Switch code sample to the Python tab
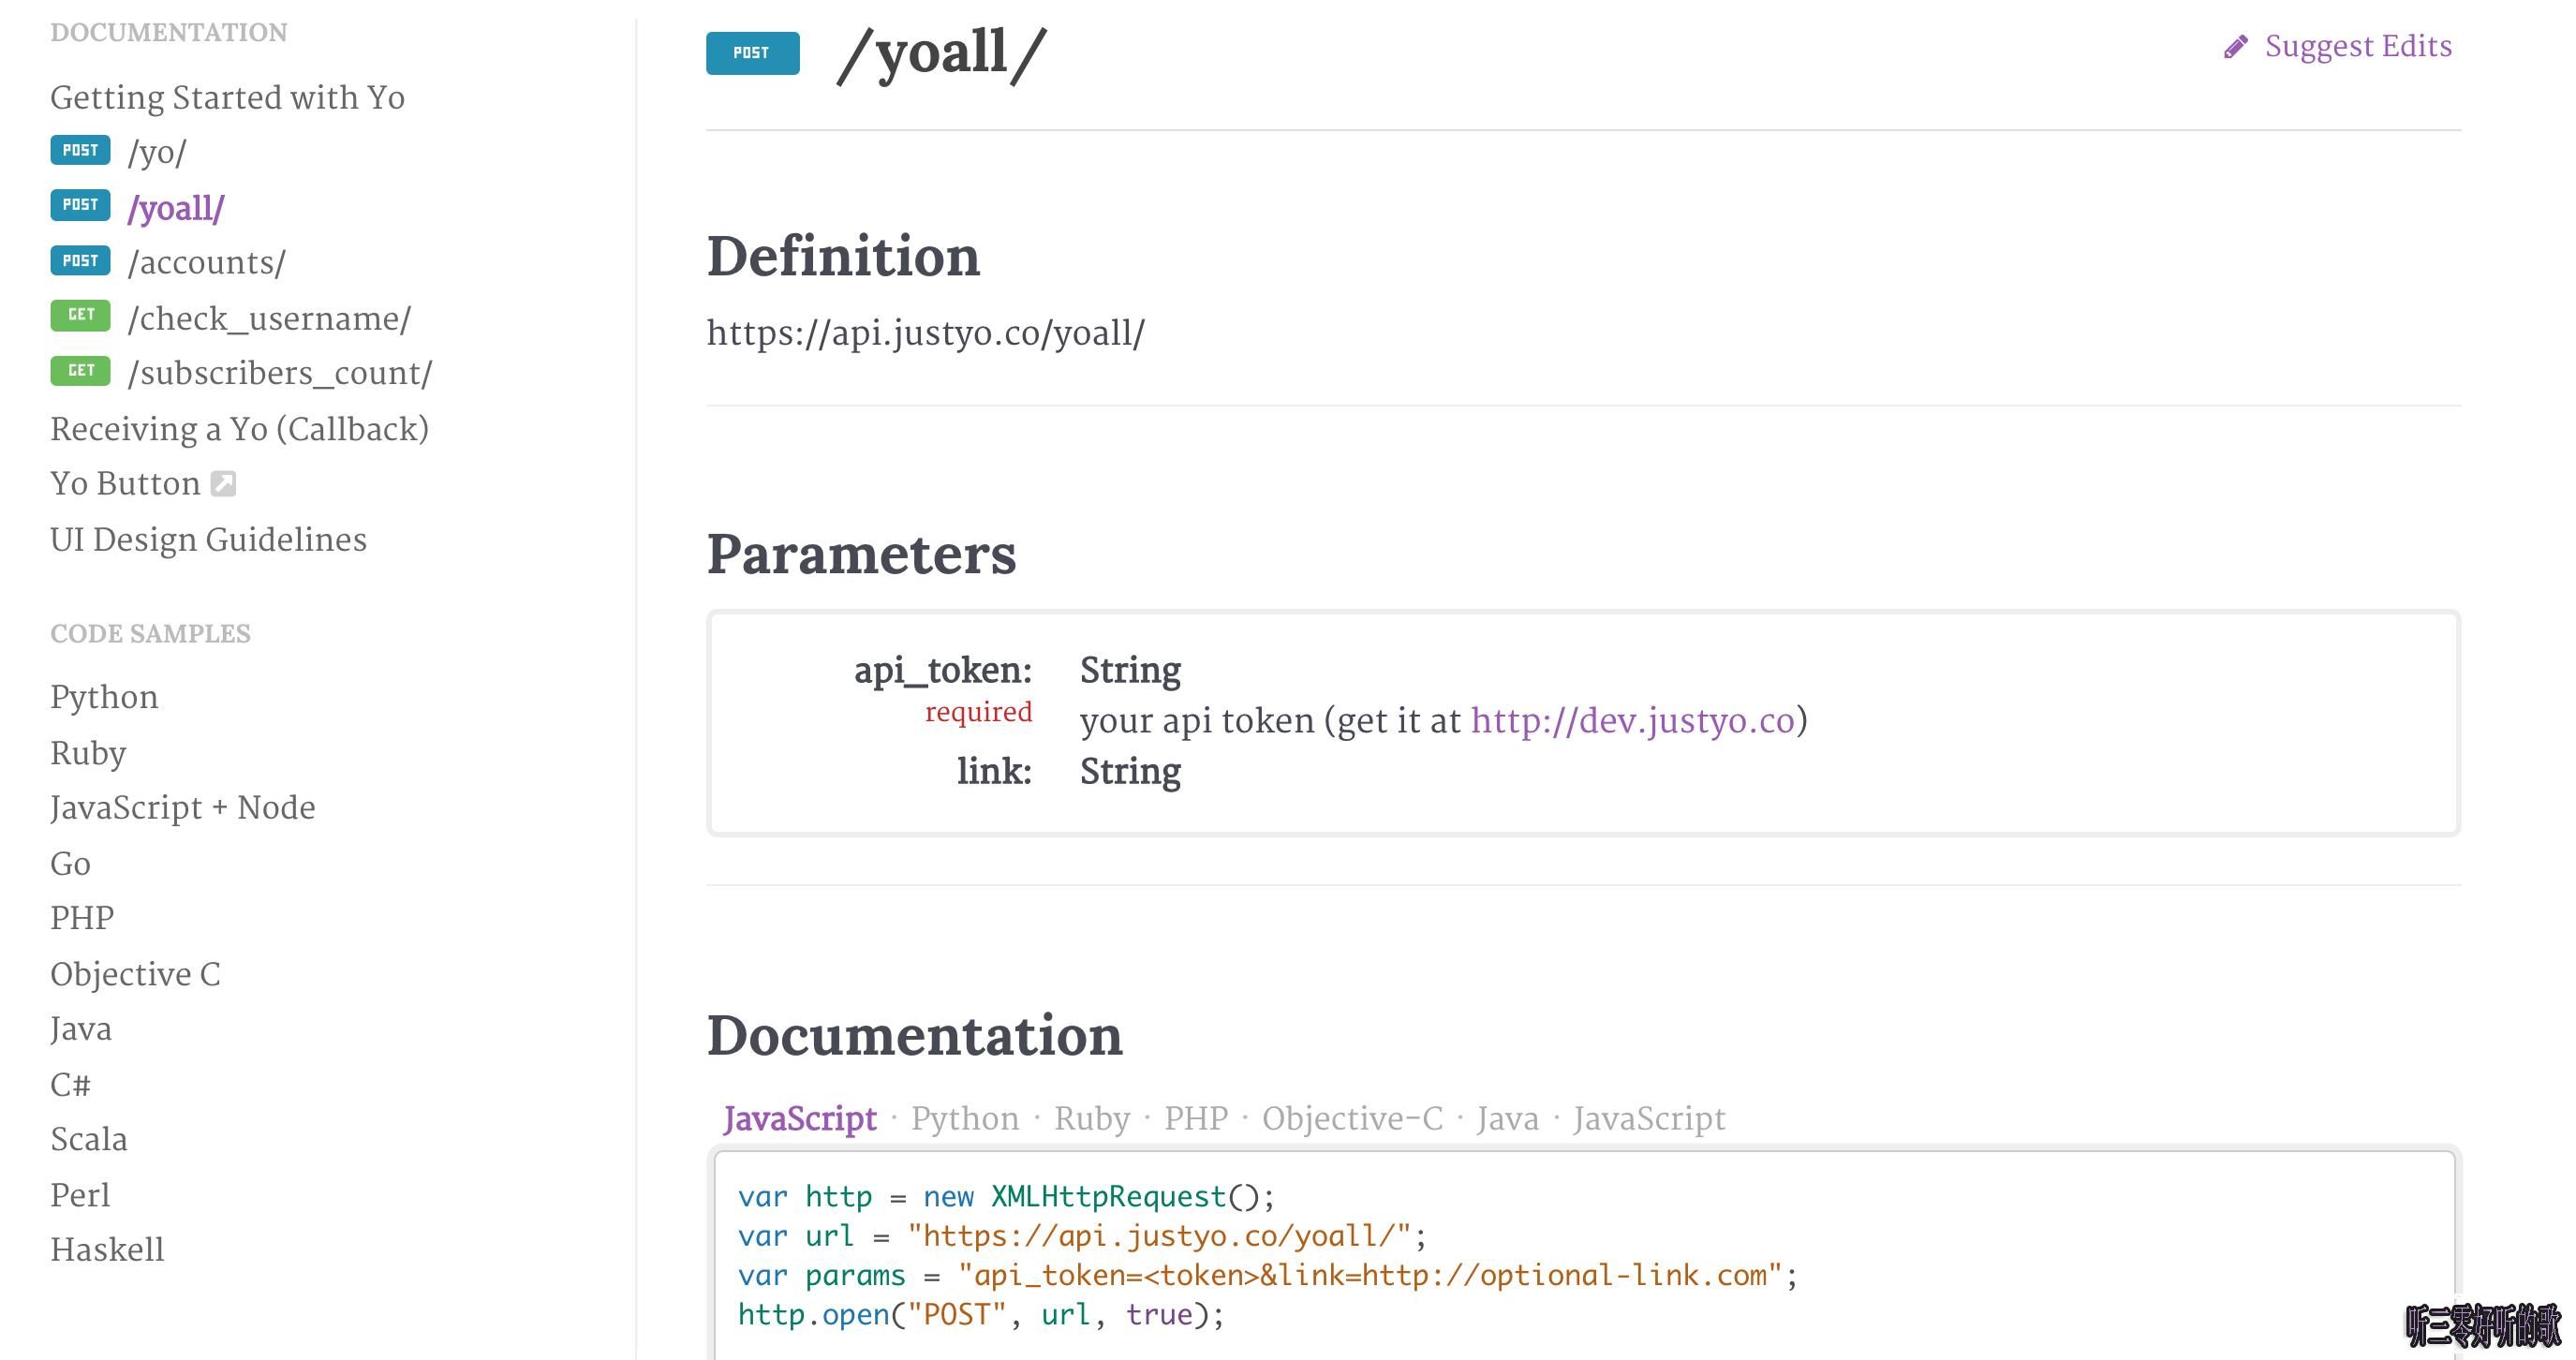2576x1360 pixels. pos(964,1118)
